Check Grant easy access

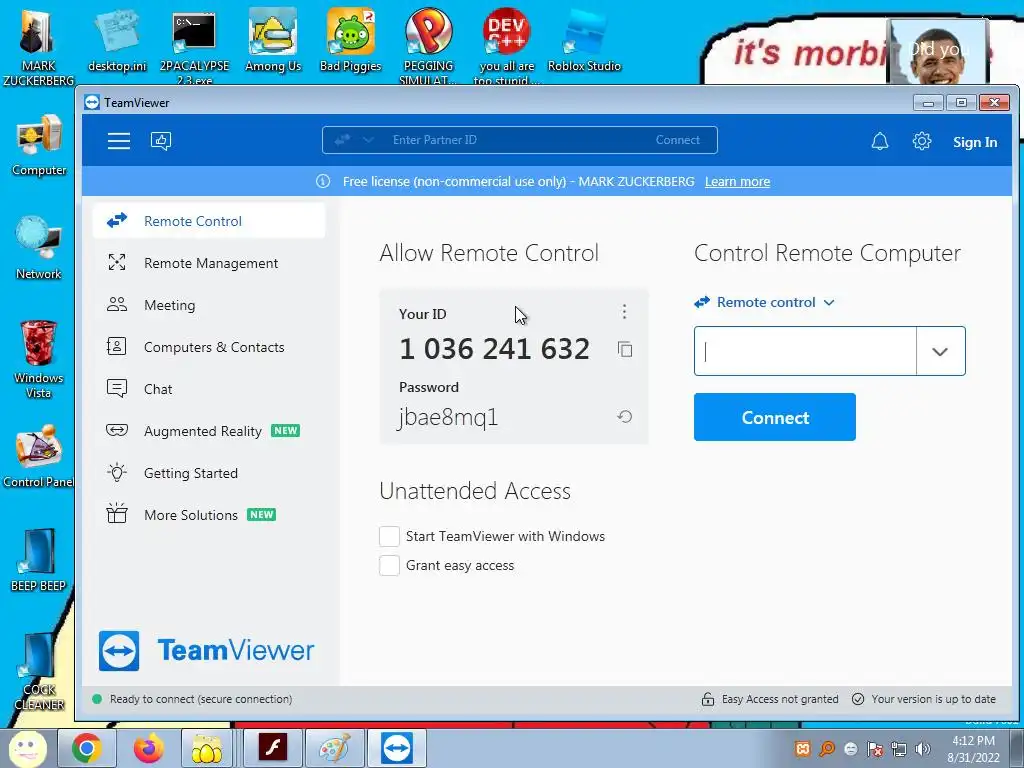[389, 566]
